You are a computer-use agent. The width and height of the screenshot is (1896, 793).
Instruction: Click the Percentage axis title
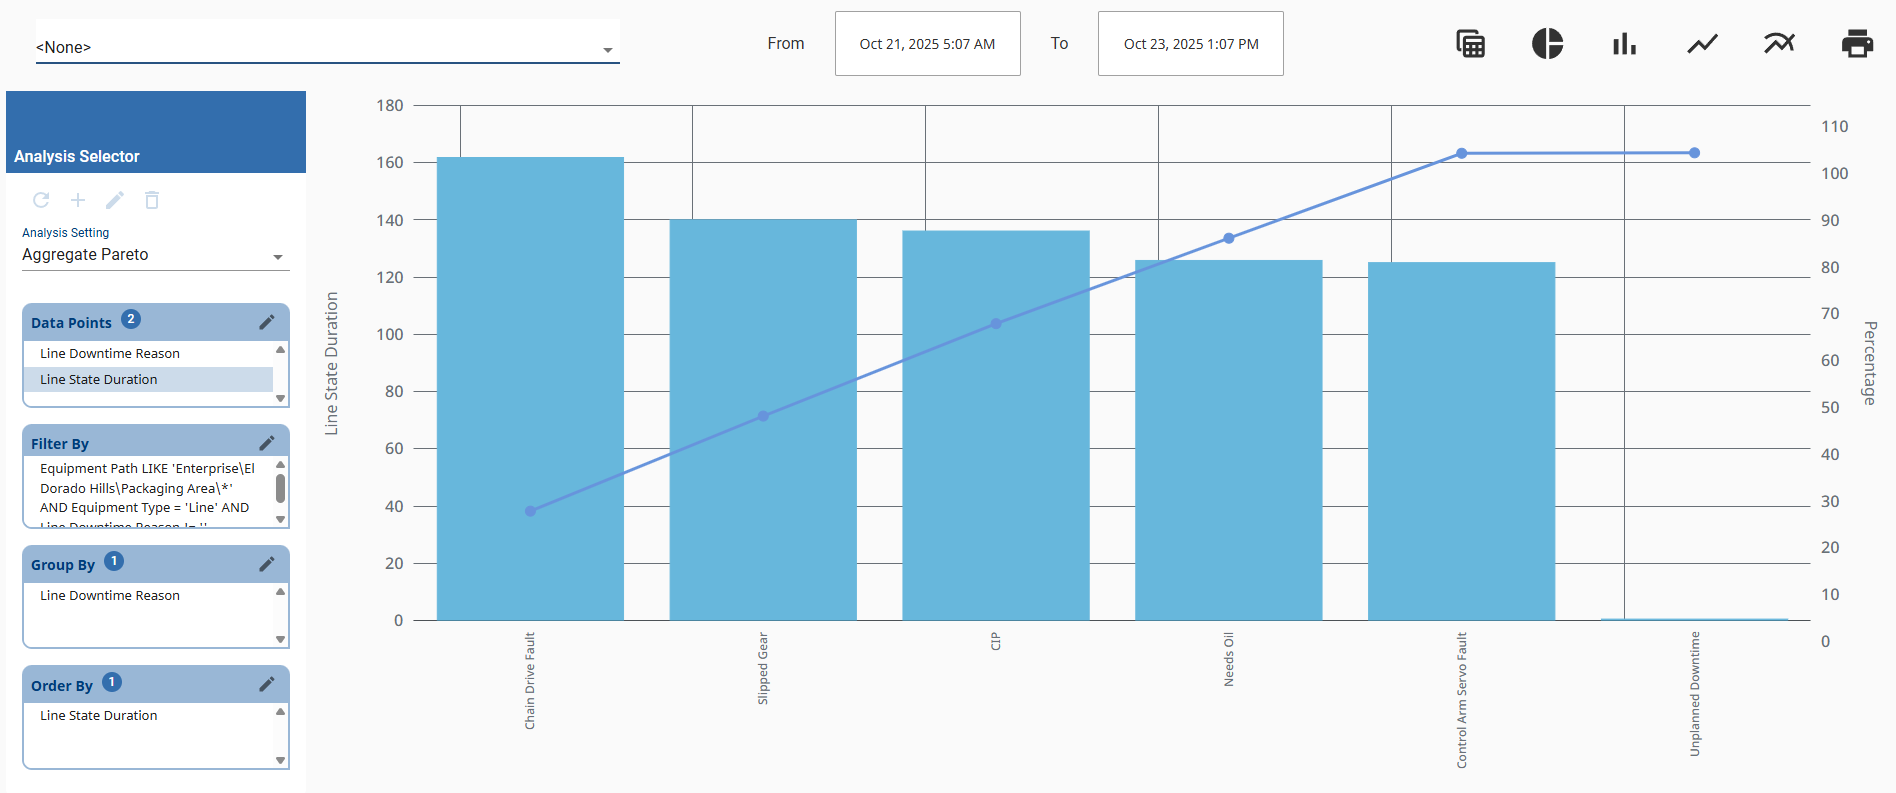click(x=1869, y=362)
